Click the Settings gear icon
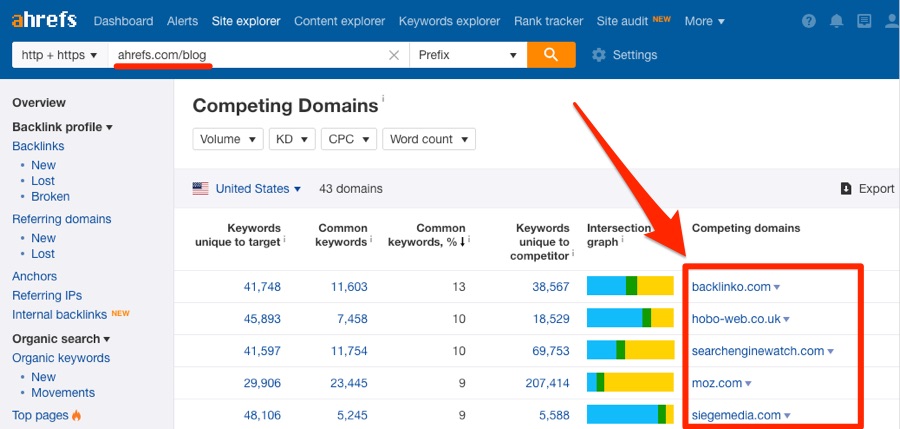 pos(599,55)
